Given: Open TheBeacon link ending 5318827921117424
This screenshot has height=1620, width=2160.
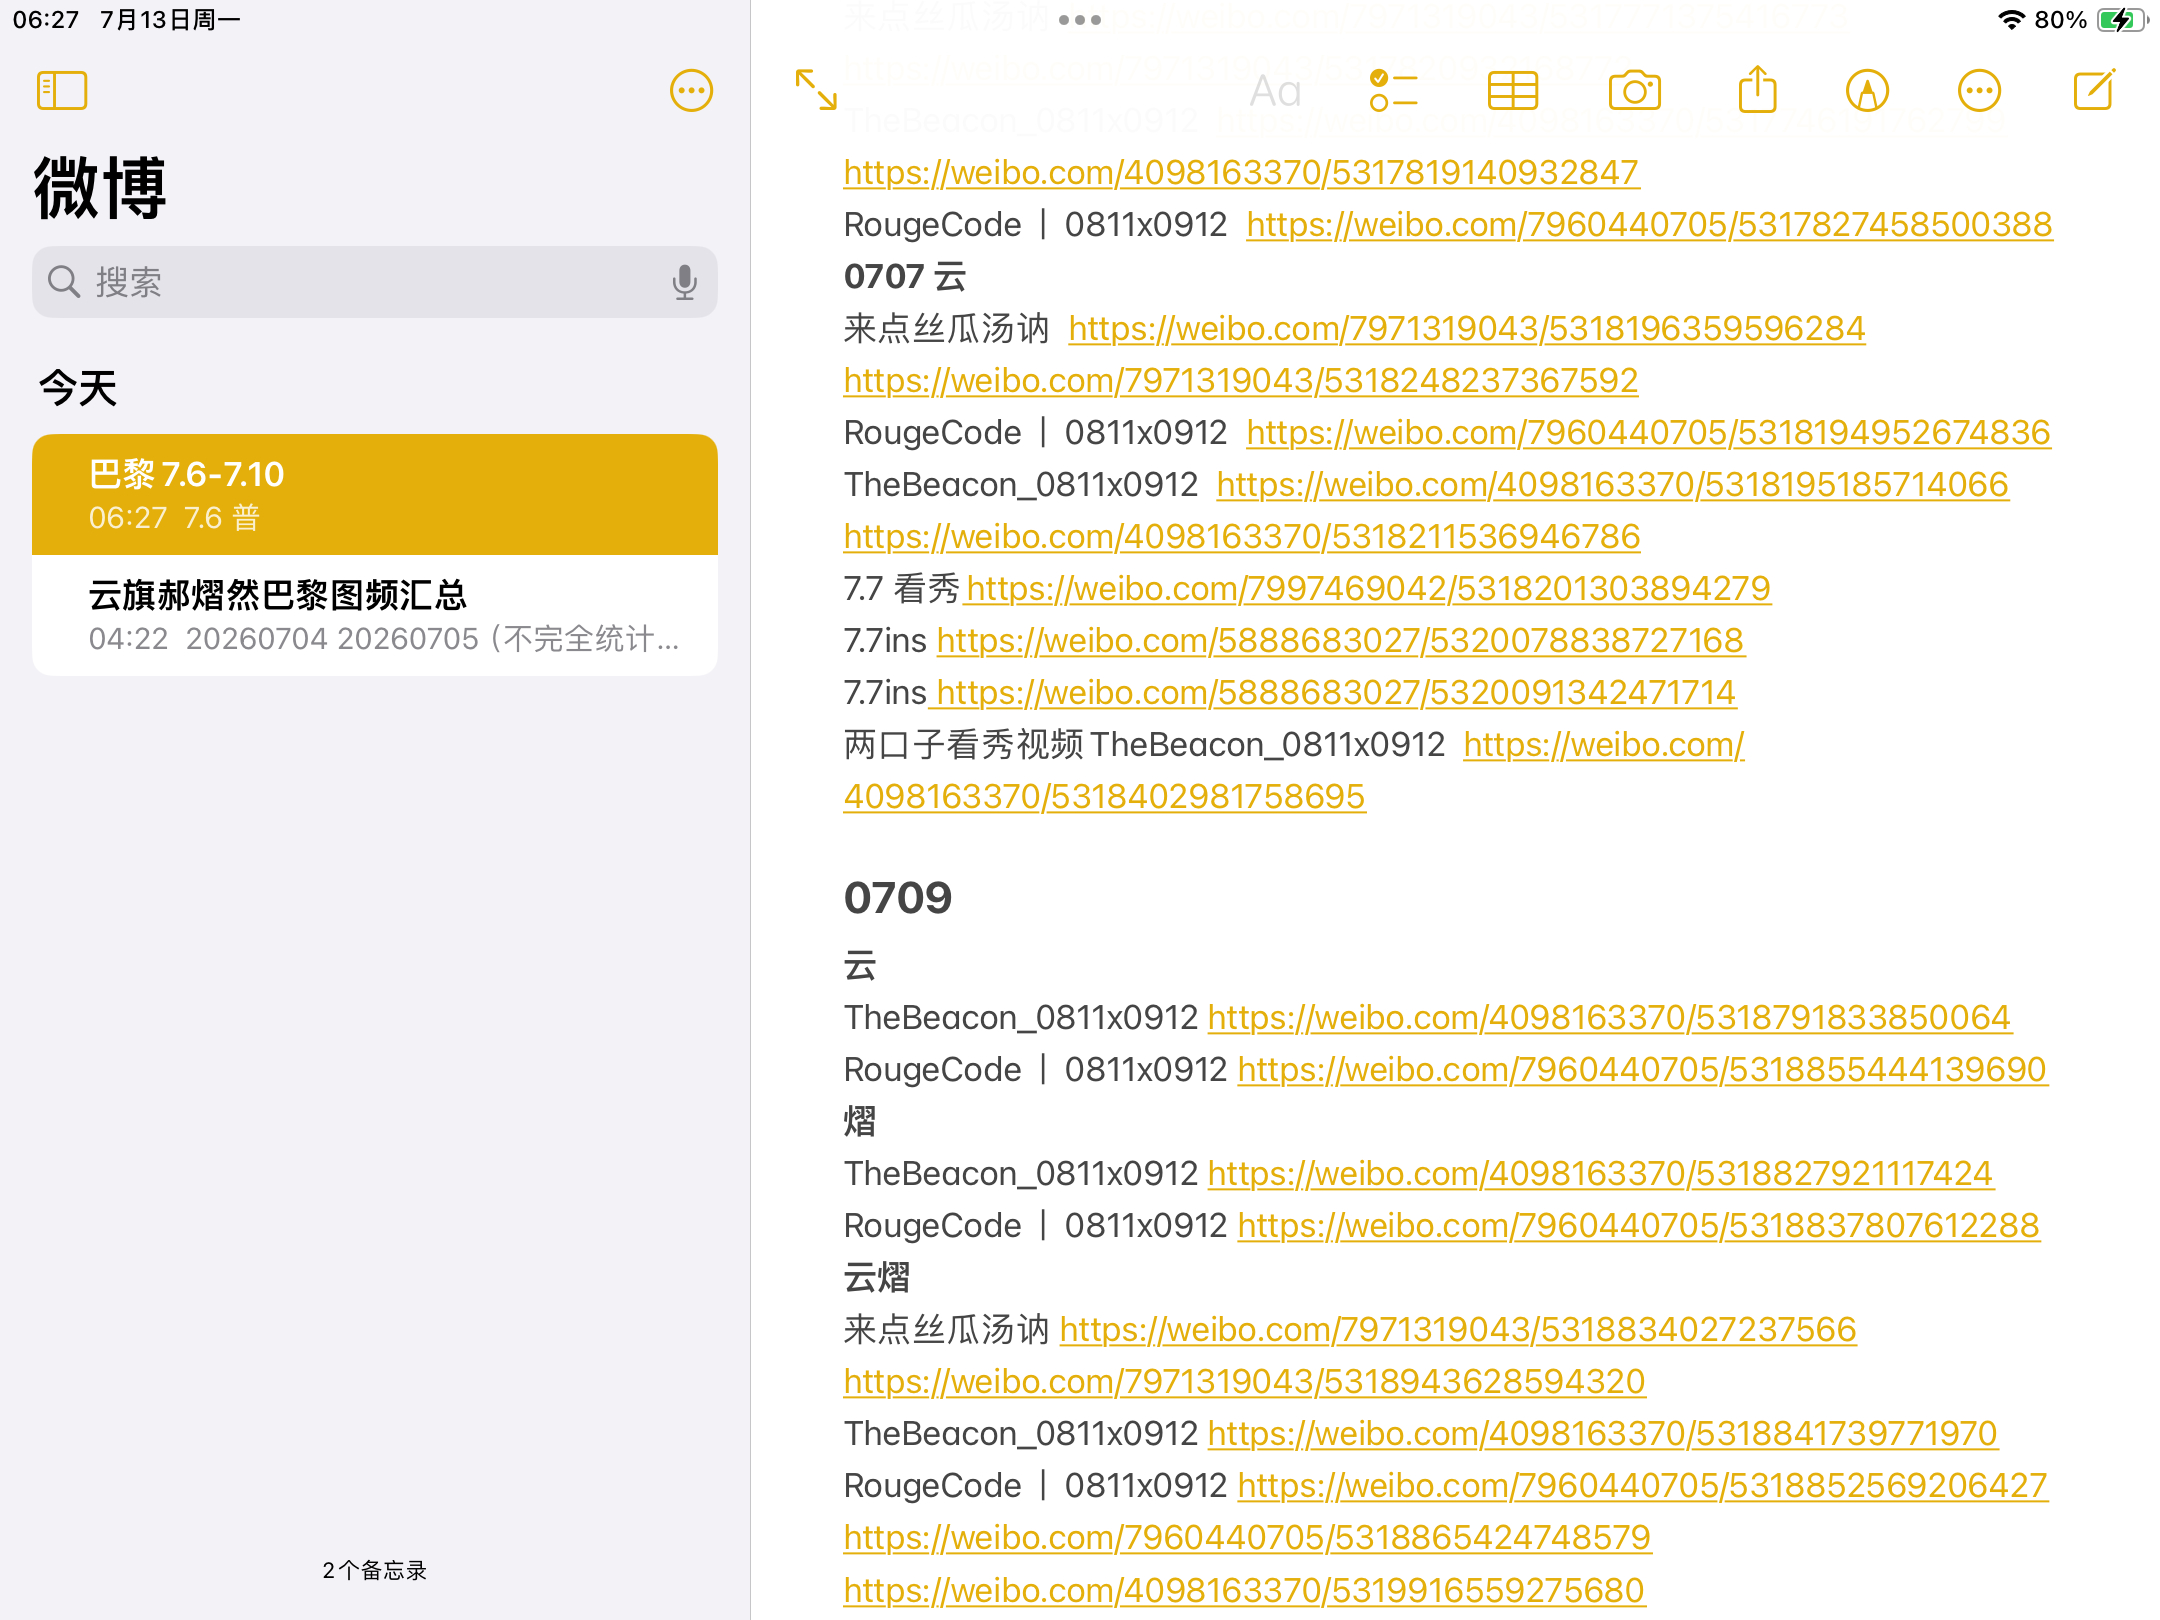Looking at the screenshot, I should tap(1600, 1174).
